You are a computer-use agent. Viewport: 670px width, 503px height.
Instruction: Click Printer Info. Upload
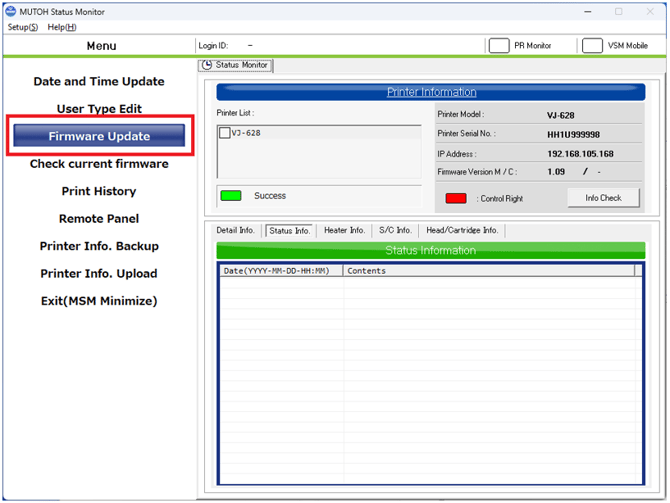click(x=99, y=273)
